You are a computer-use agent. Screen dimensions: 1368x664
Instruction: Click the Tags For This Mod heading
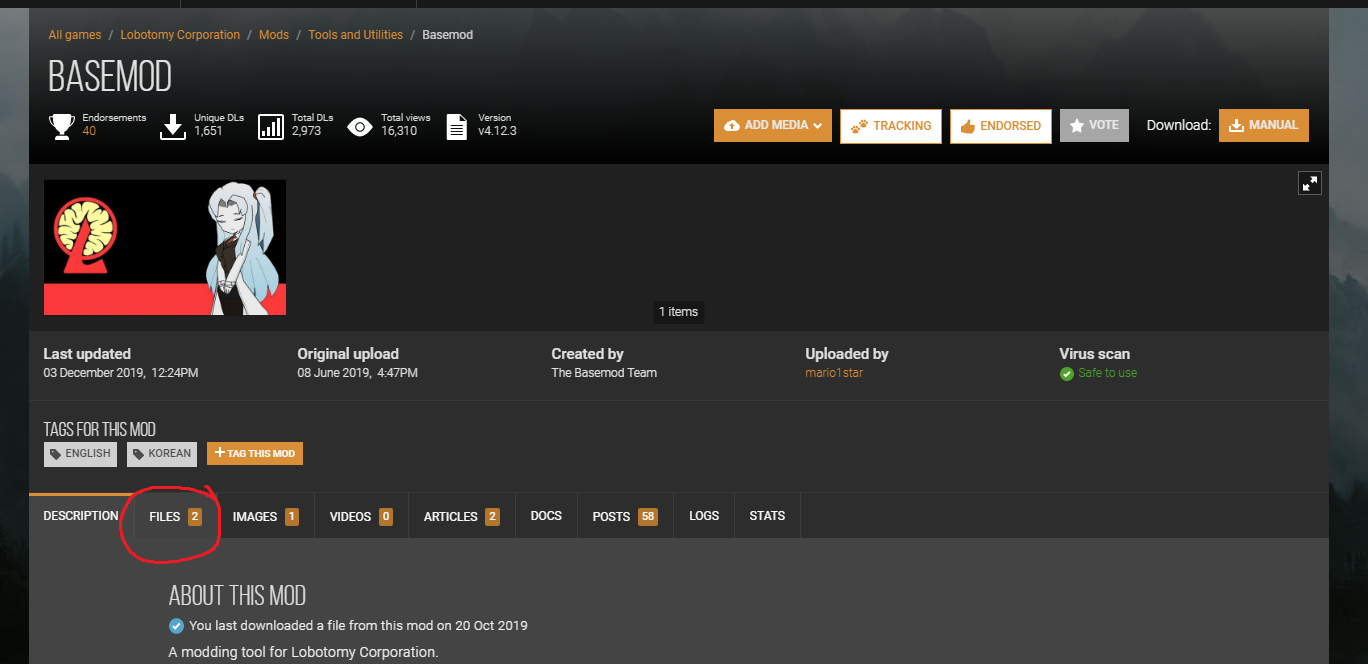100,429
